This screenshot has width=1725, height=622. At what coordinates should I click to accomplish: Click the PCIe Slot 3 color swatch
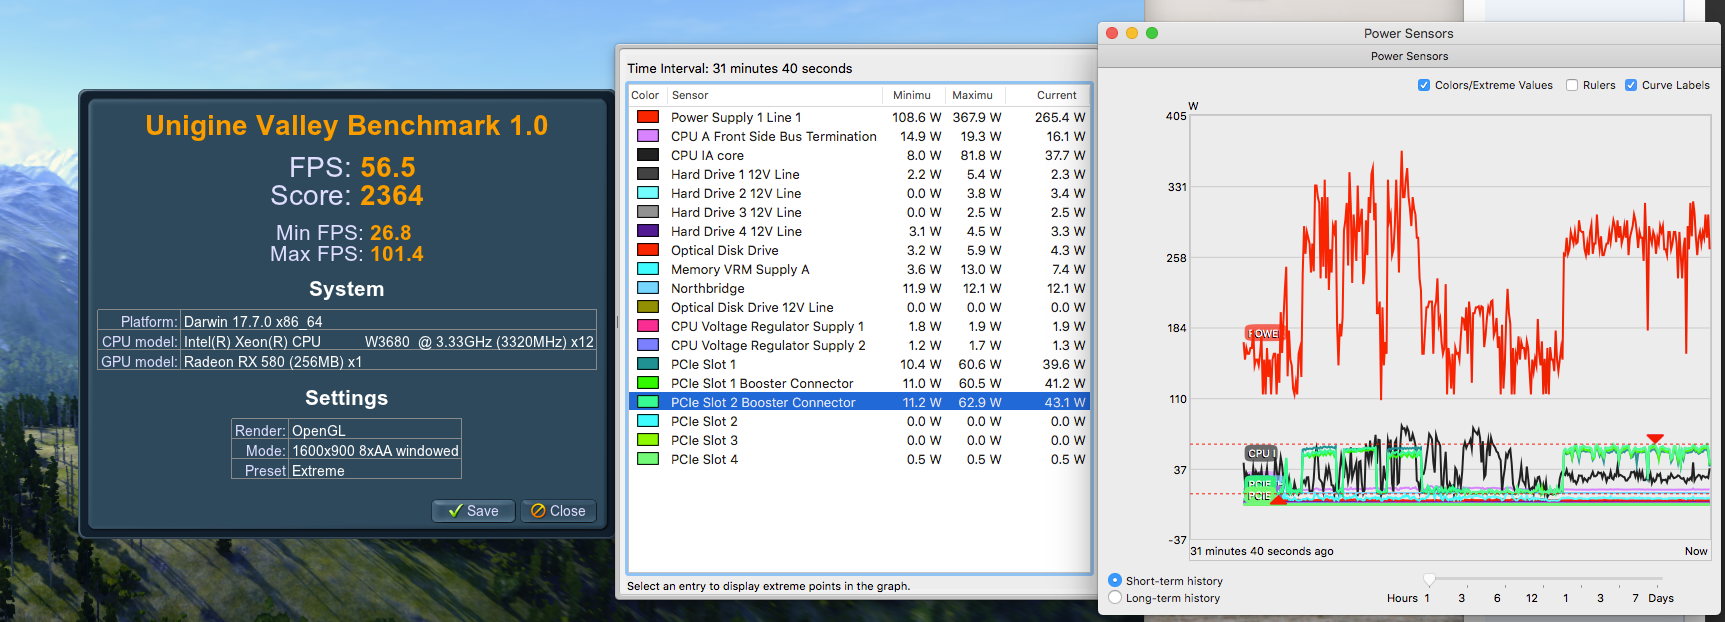tap(648, 440)
